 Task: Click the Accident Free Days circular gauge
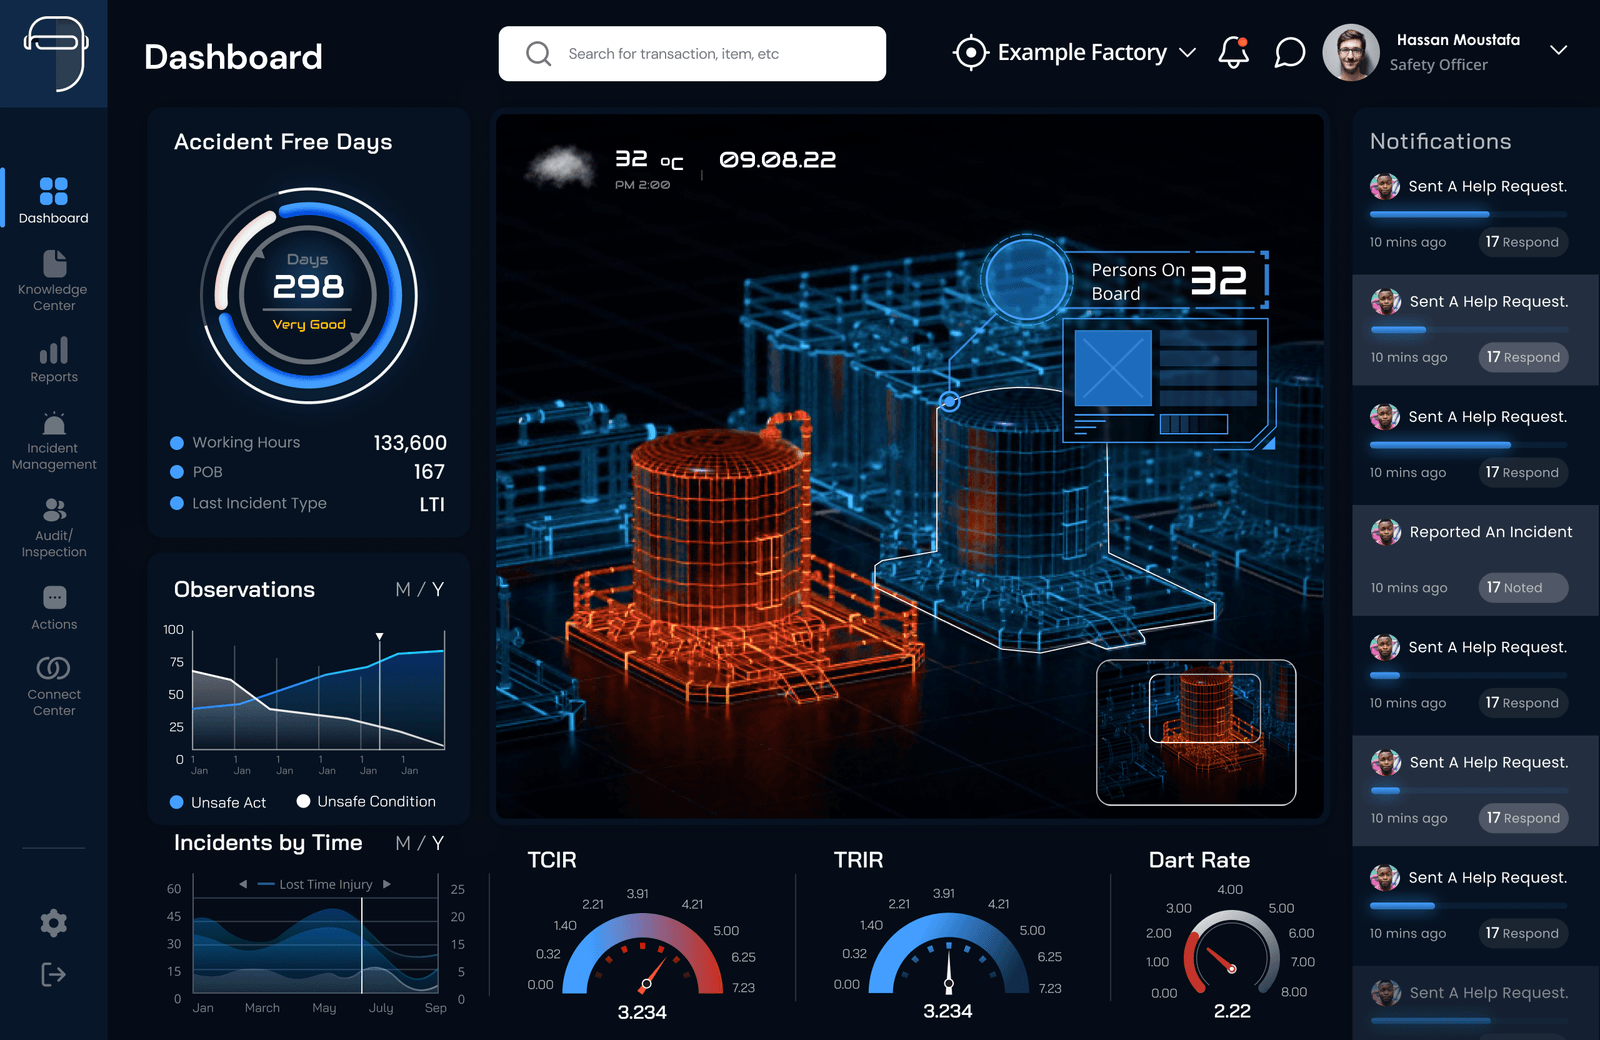click(x=309, y=296)
